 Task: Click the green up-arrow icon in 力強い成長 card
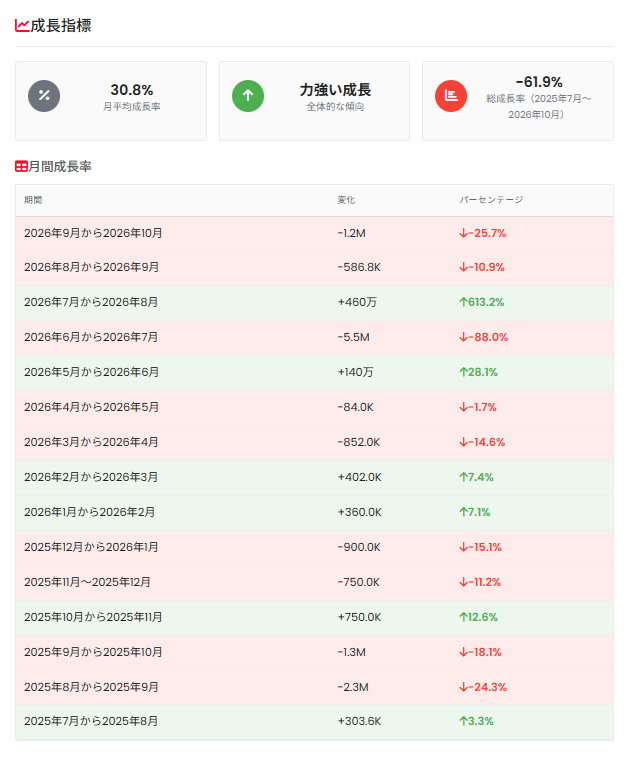[248, 96]
